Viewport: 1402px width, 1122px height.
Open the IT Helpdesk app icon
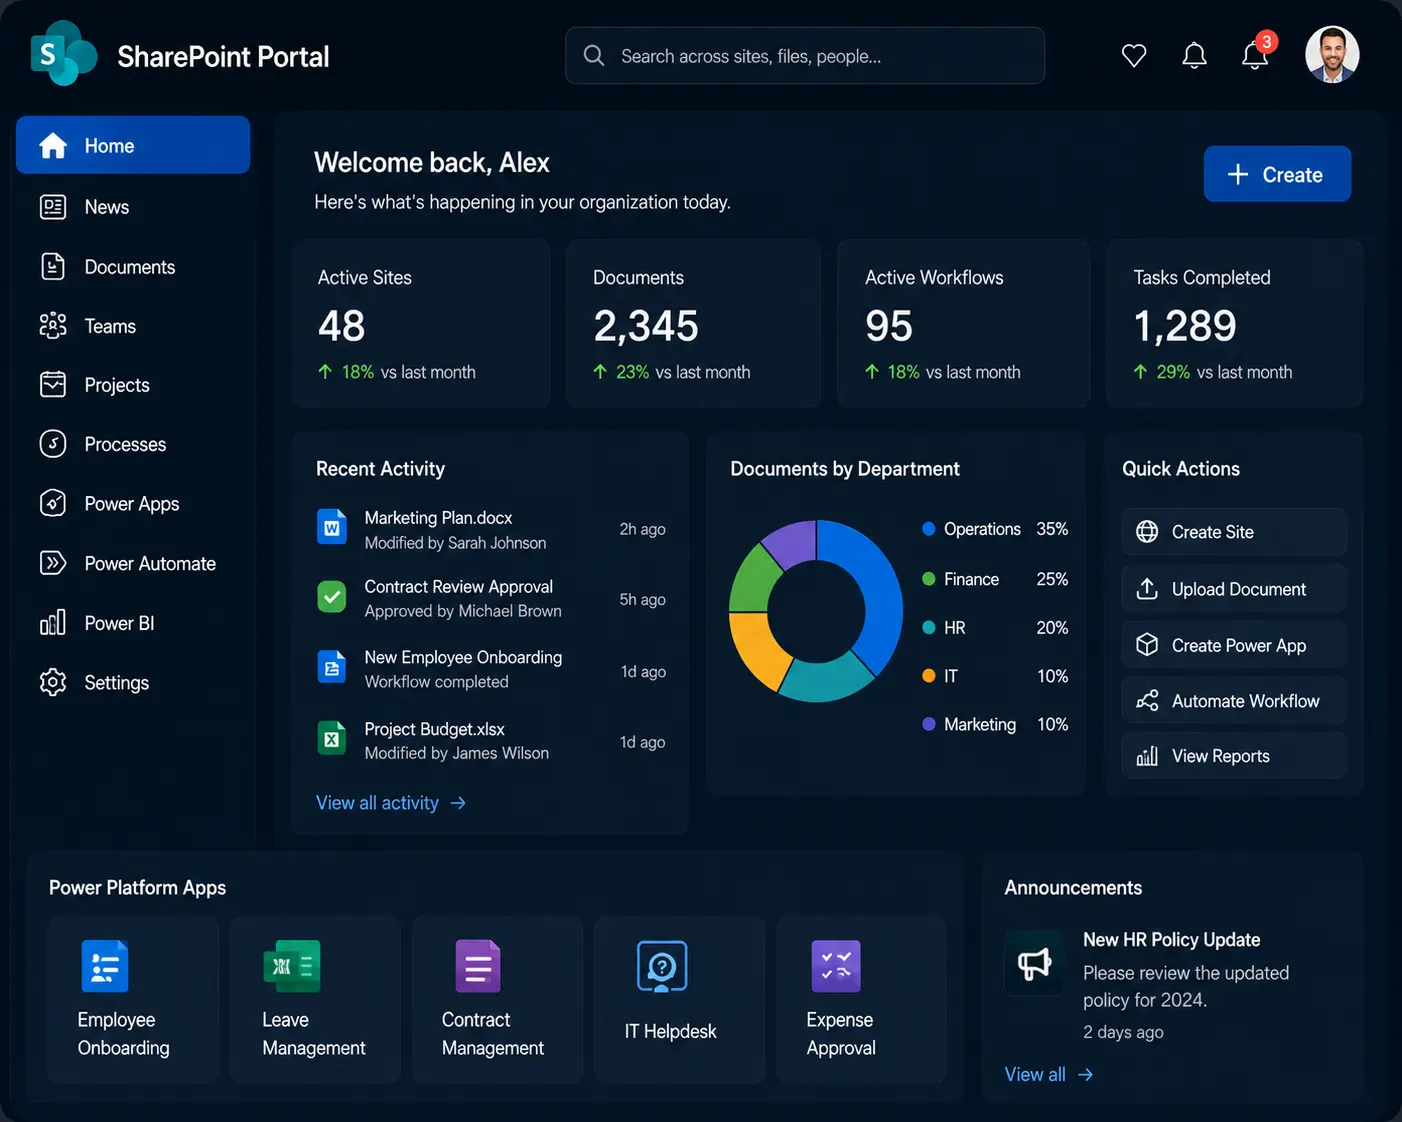click(x=662, y=966)
